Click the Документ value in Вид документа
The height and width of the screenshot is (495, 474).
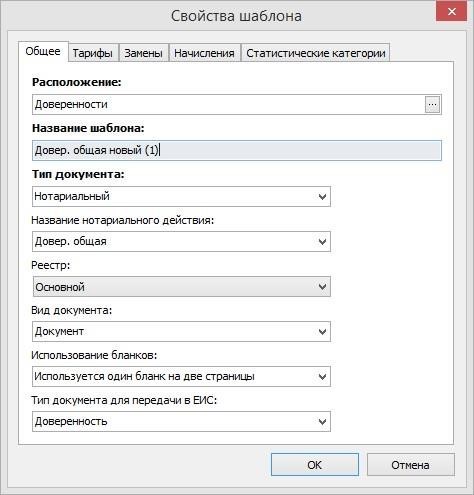[59, 332]
